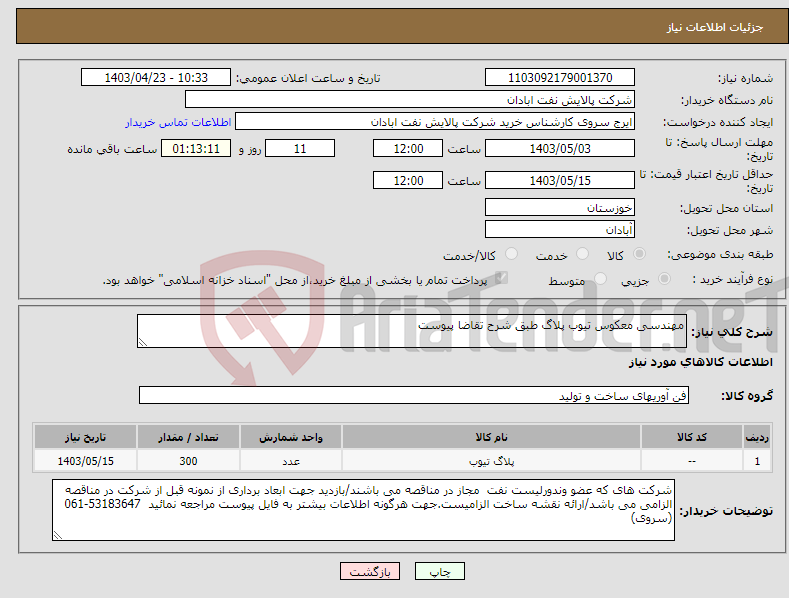Click the price validity time 12:00 field
The image size is (789, 598).
(408, 180)
